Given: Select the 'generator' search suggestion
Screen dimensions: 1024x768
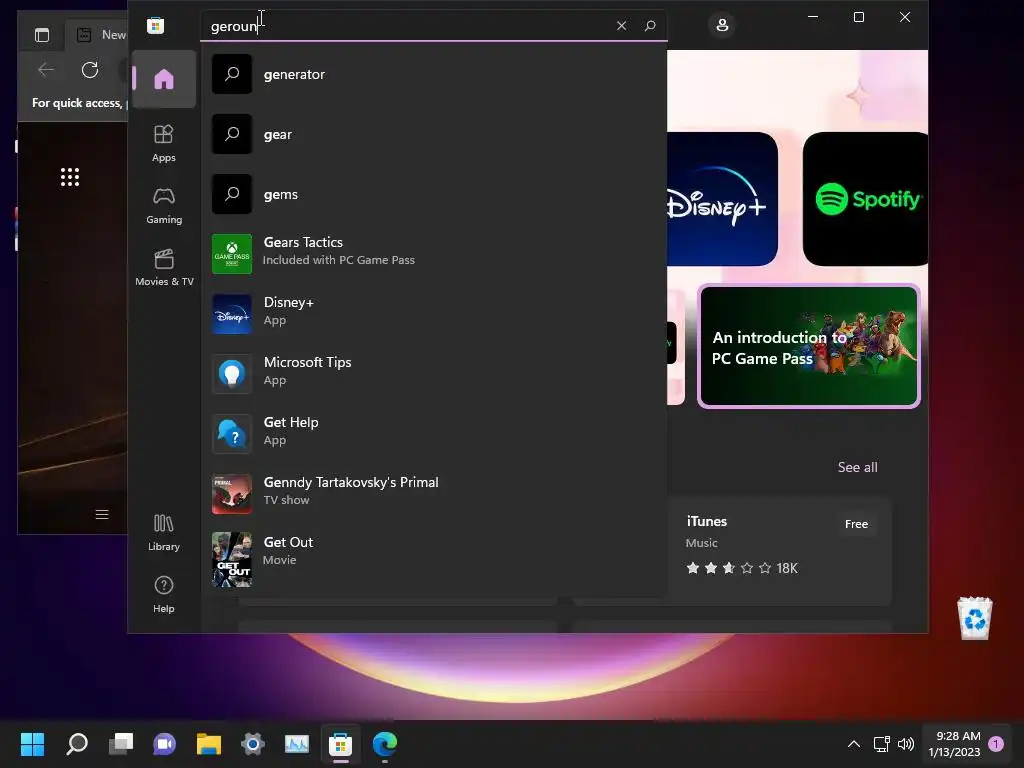Looking at the screenshot, I should tap(434, 74).
